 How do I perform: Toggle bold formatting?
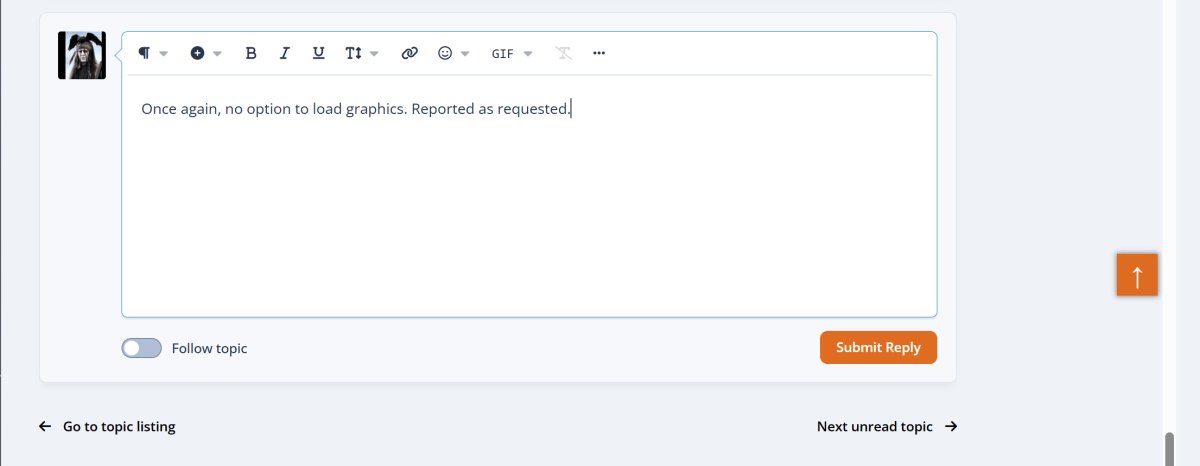pyautogui.click(x=251, y=53)
